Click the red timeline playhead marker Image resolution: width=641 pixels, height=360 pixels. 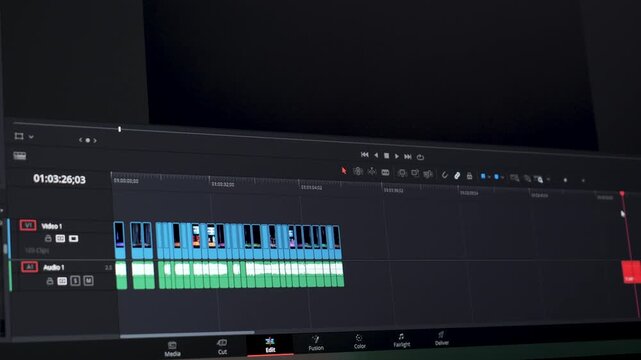point(622,194)
